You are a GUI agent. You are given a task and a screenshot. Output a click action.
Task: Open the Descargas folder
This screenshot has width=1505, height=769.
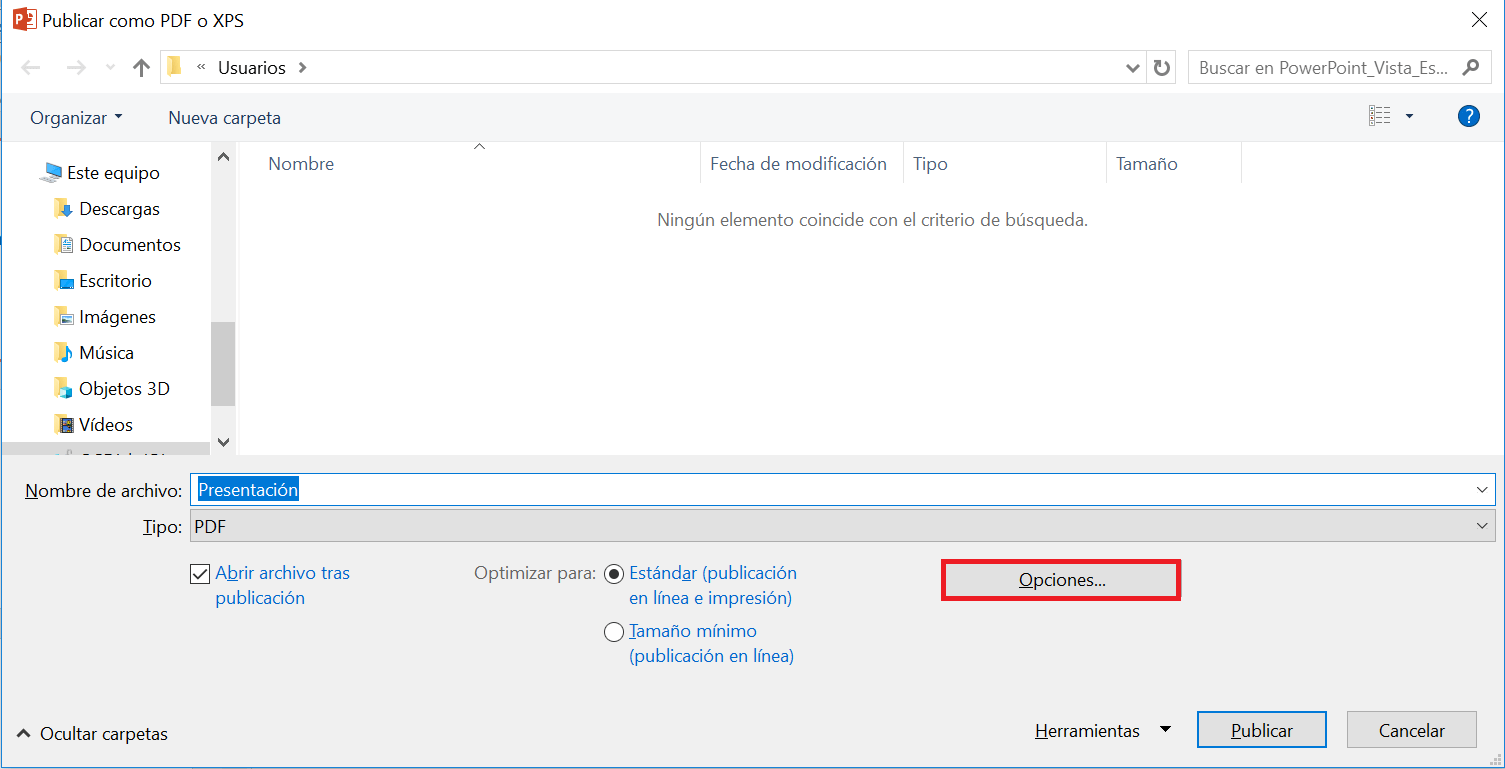pos(119,209)
